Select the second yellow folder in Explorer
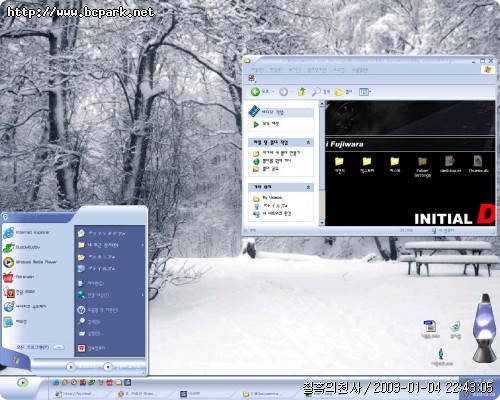Screen dimensions: 500x400 point(367,164)
